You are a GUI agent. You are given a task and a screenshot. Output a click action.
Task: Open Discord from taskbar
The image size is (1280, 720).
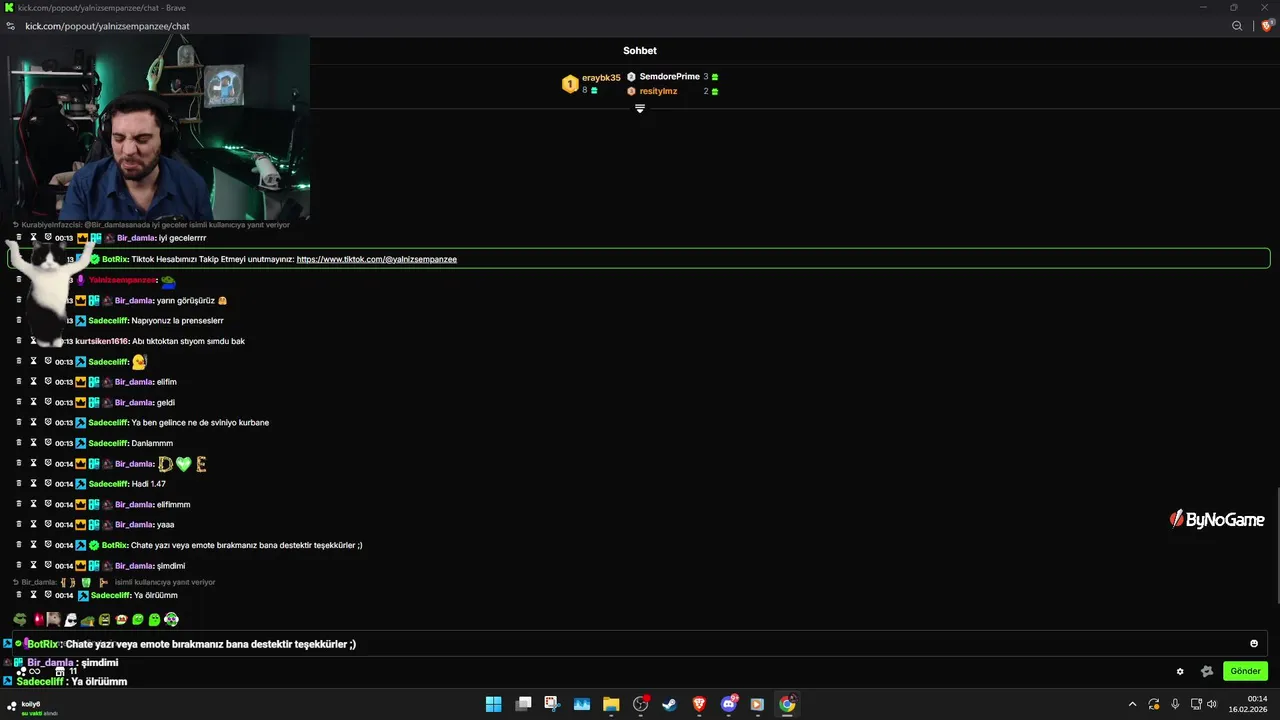(728, 704)
